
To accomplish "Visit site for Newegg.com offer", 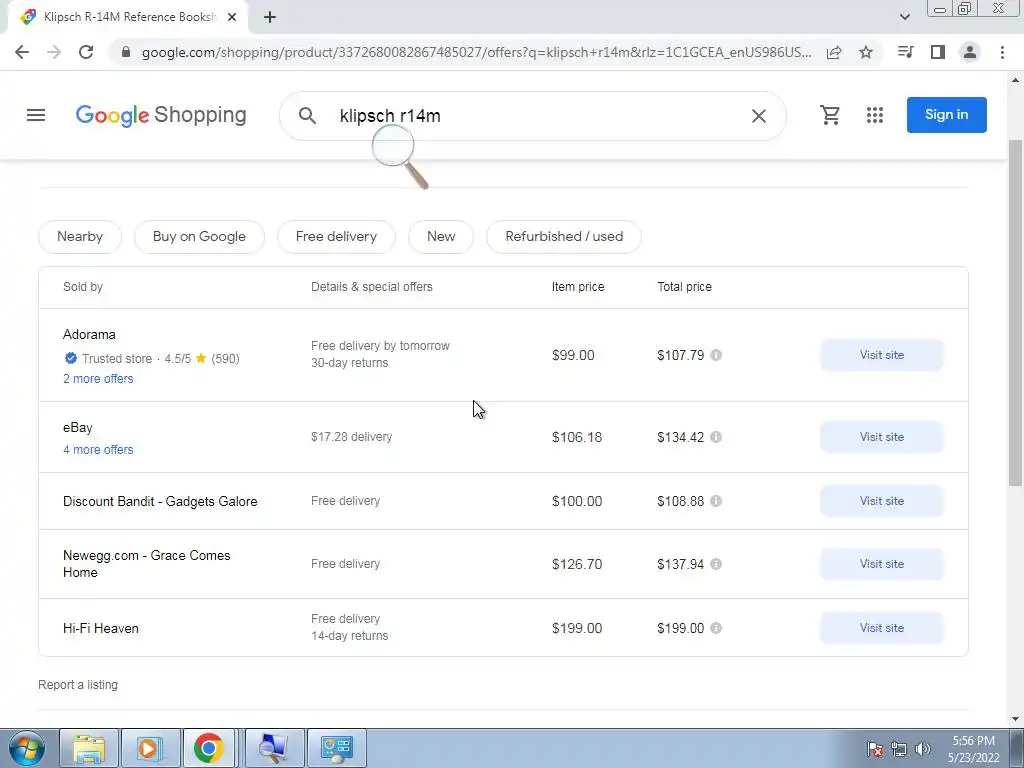I will click(x=882, y=564).
